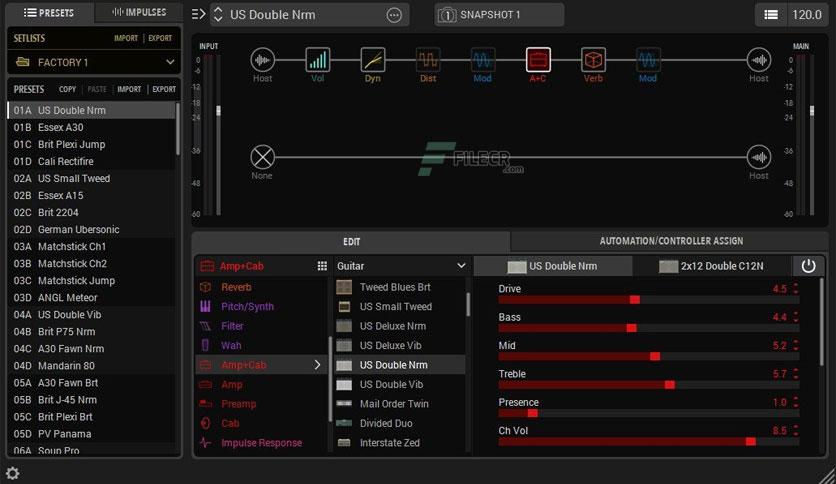Screen dimensions: 836x484
Task: Select the Dyn compressor block
Action: click(373, 60)
